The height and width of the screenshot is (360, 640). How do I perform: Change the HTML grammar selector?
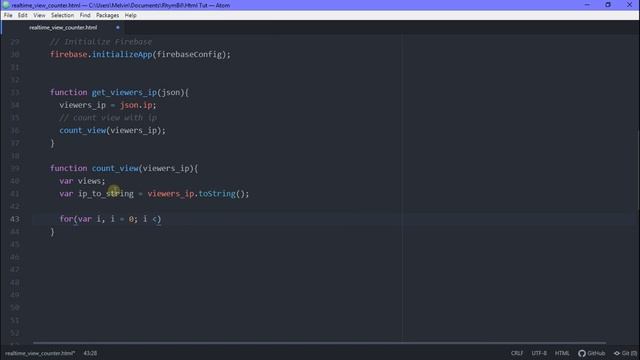tap(562, 353)
